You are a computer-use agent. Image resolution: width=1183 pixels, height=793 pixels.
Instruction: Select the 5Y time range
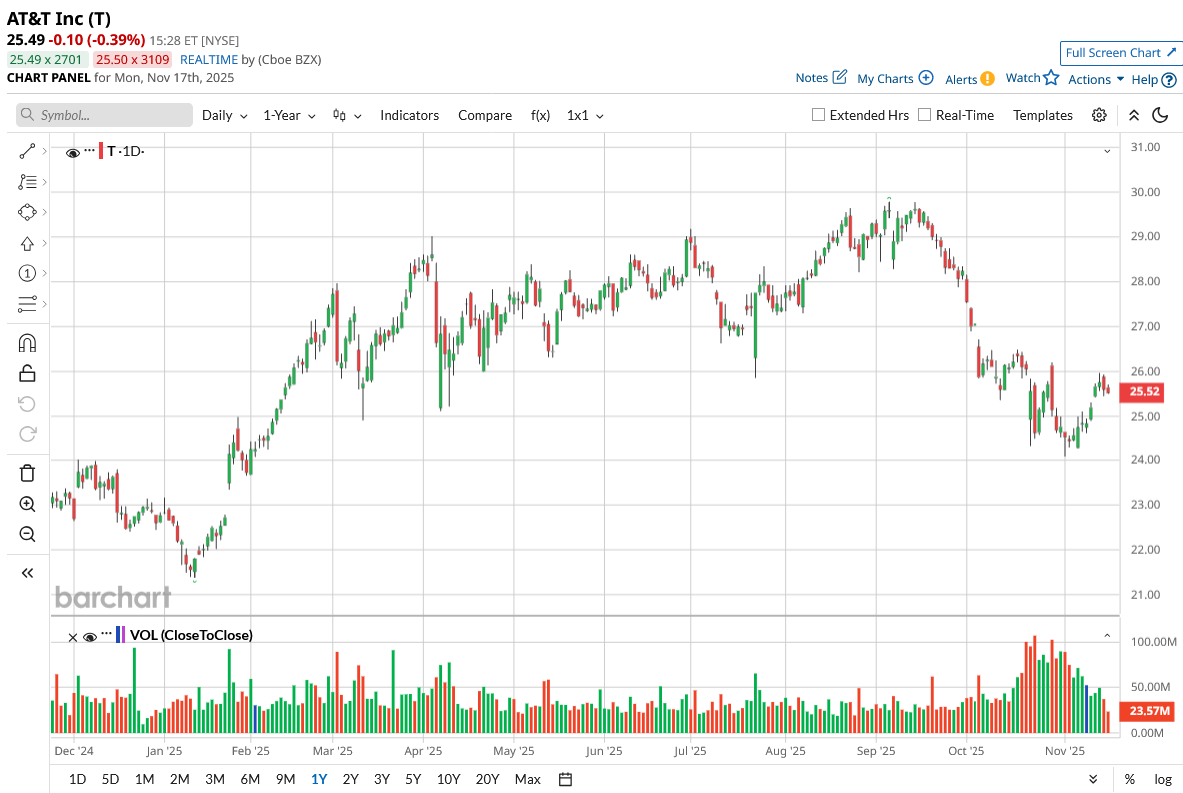(413, 779)
